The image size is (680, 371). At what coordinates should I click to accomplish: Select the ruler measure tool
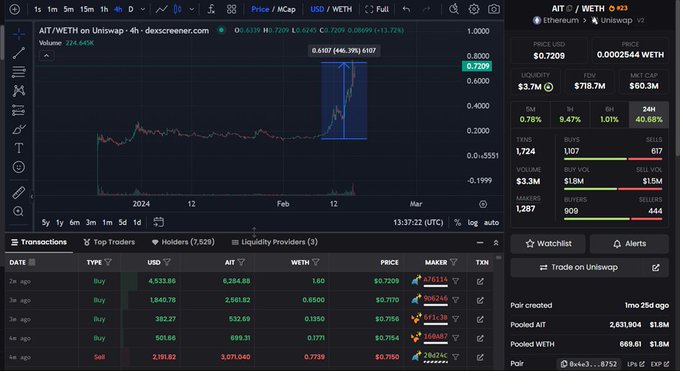coord(19,192)
